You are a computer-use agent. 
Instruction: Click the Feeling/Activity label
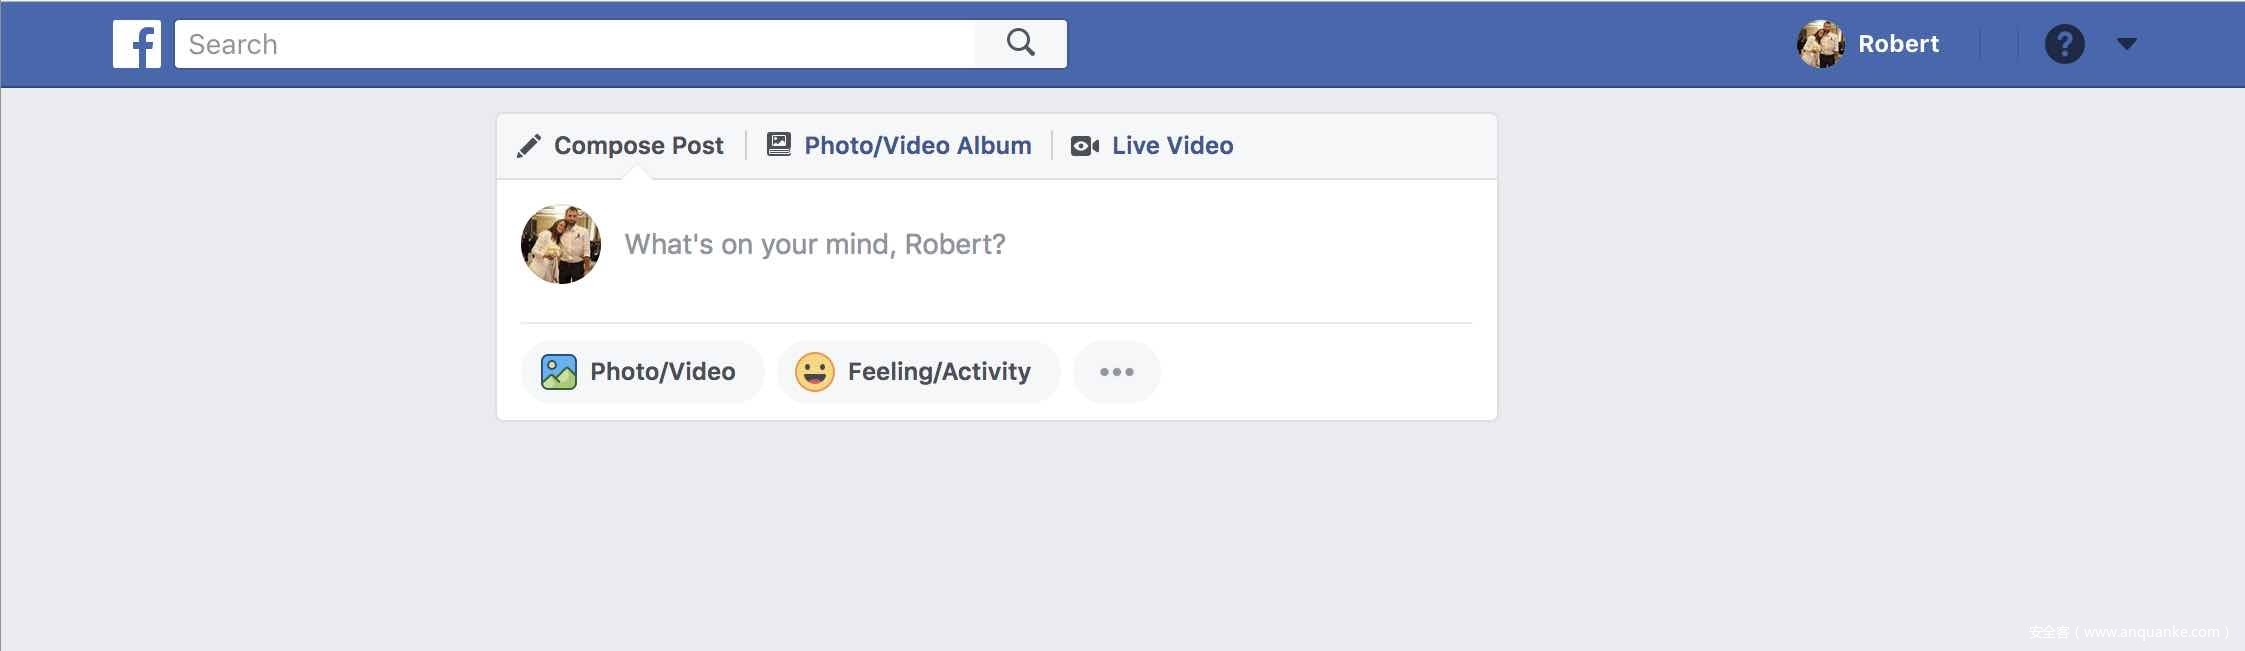click(x=938, y=372)
